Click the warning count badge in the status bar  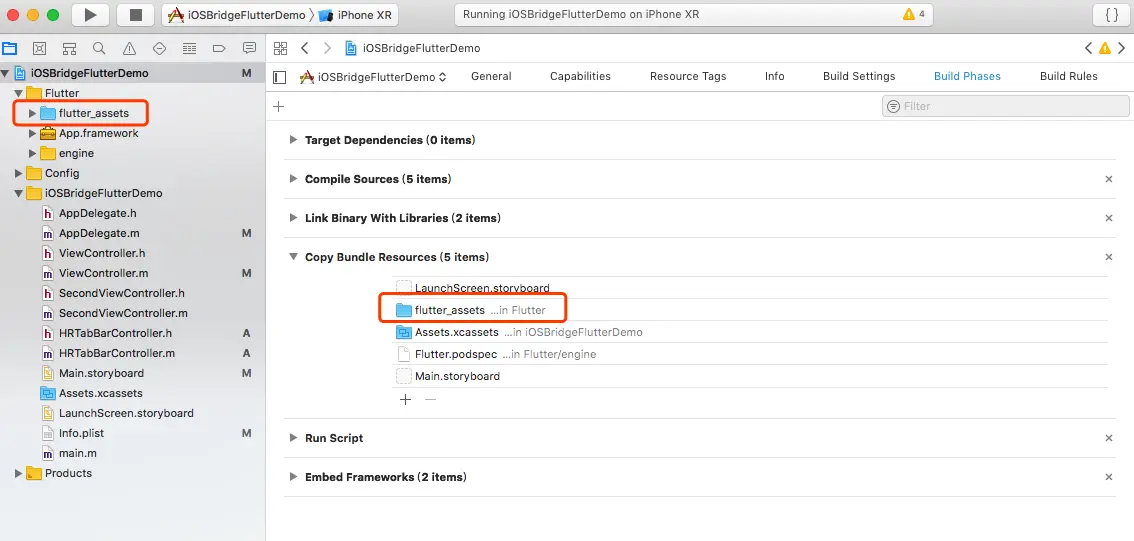914,14
